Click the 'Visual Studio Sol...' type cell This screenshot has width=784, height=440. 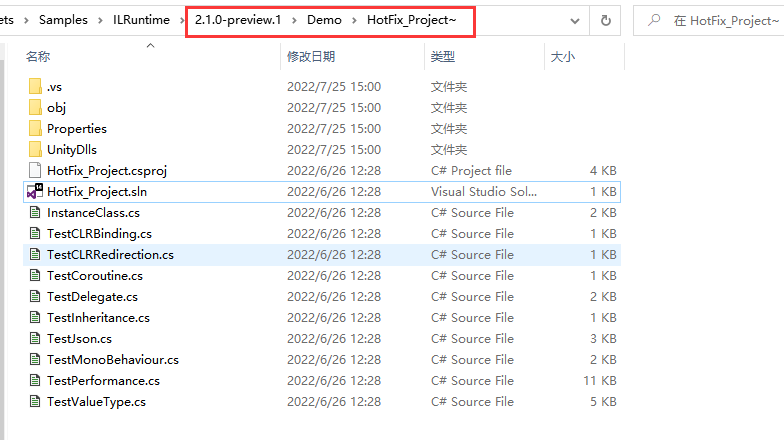(x=484, y=192)
